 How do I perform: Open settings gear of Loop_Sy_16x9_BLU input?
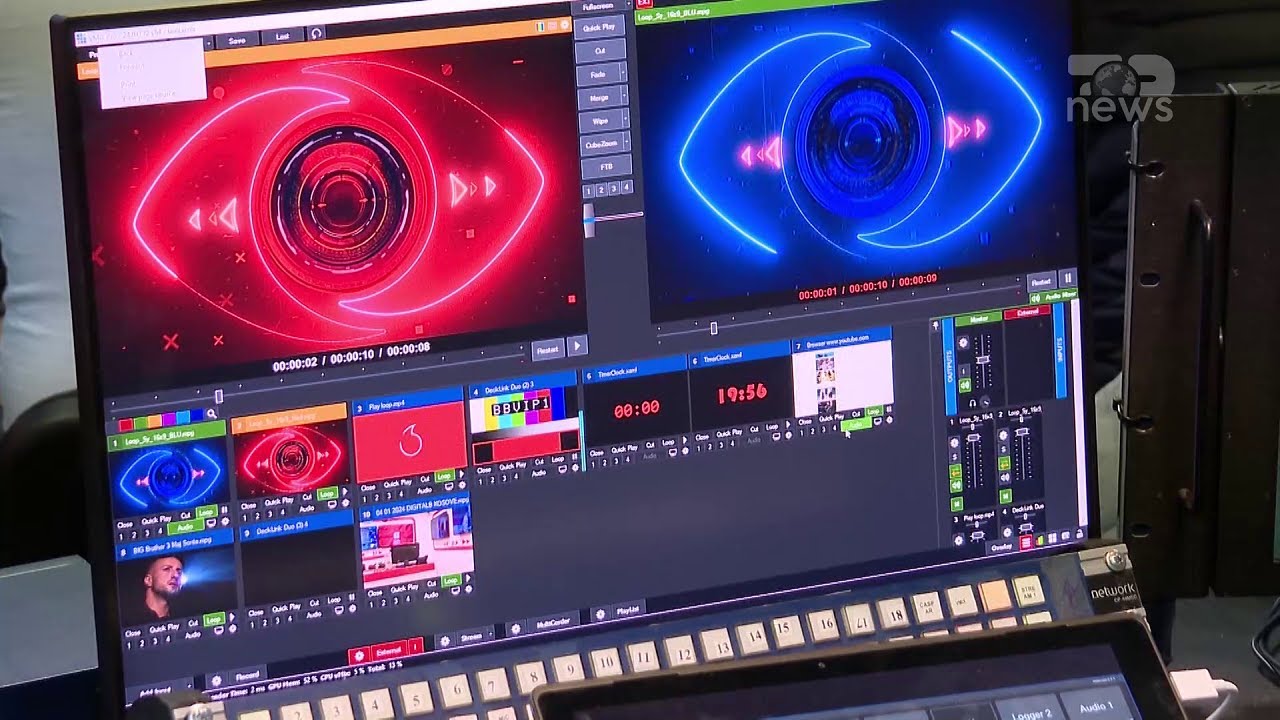click(225, 521)
